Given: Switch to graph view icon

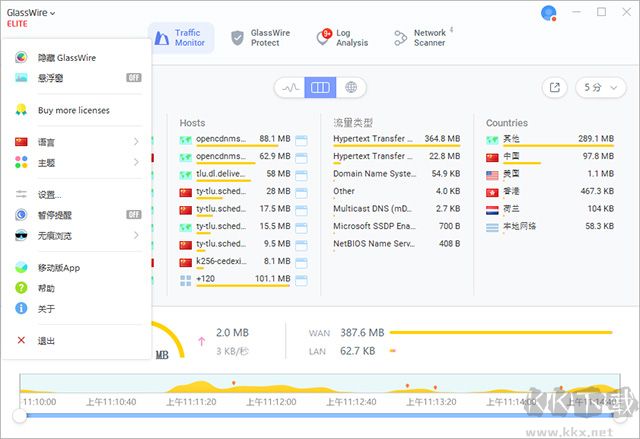Looking at the screenshot, I should pyautogui.click(x=290, y=88).
